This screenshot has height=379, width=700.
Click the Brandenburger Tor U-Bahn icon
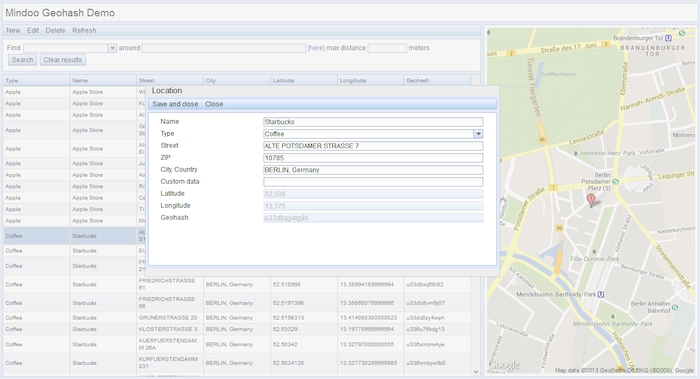668,38
